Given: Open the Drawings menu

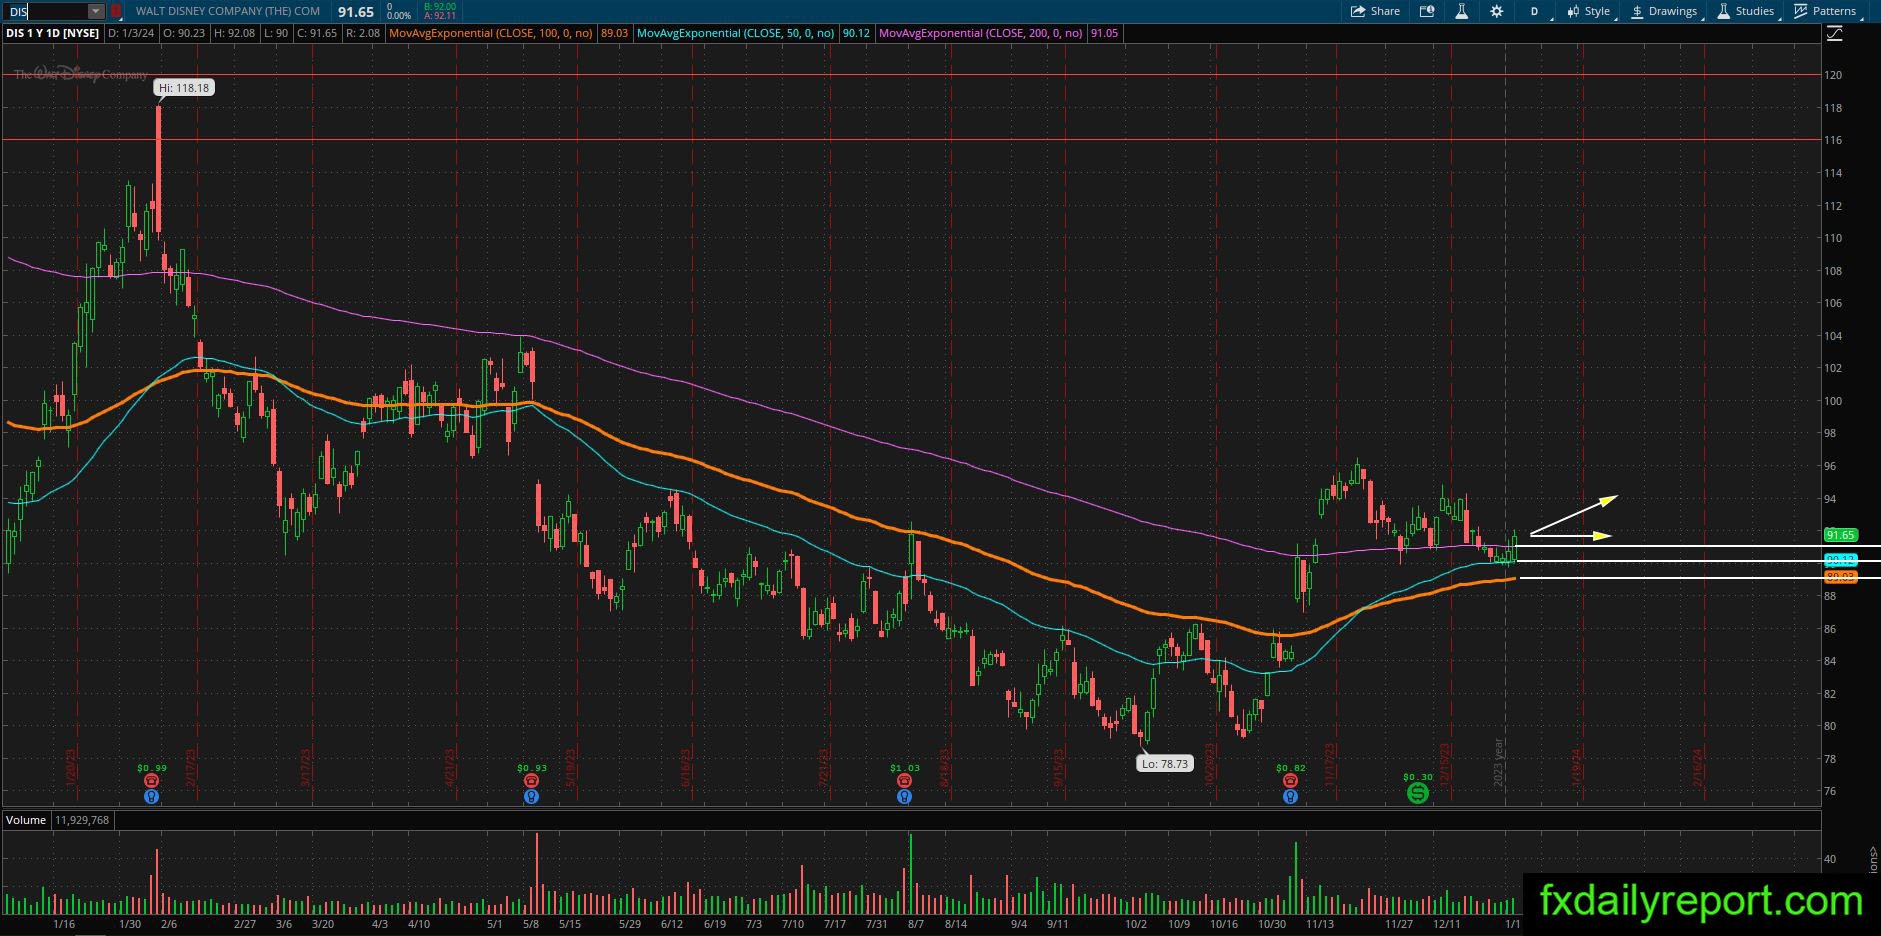Looking at the screenshot, I should 1665,11.
